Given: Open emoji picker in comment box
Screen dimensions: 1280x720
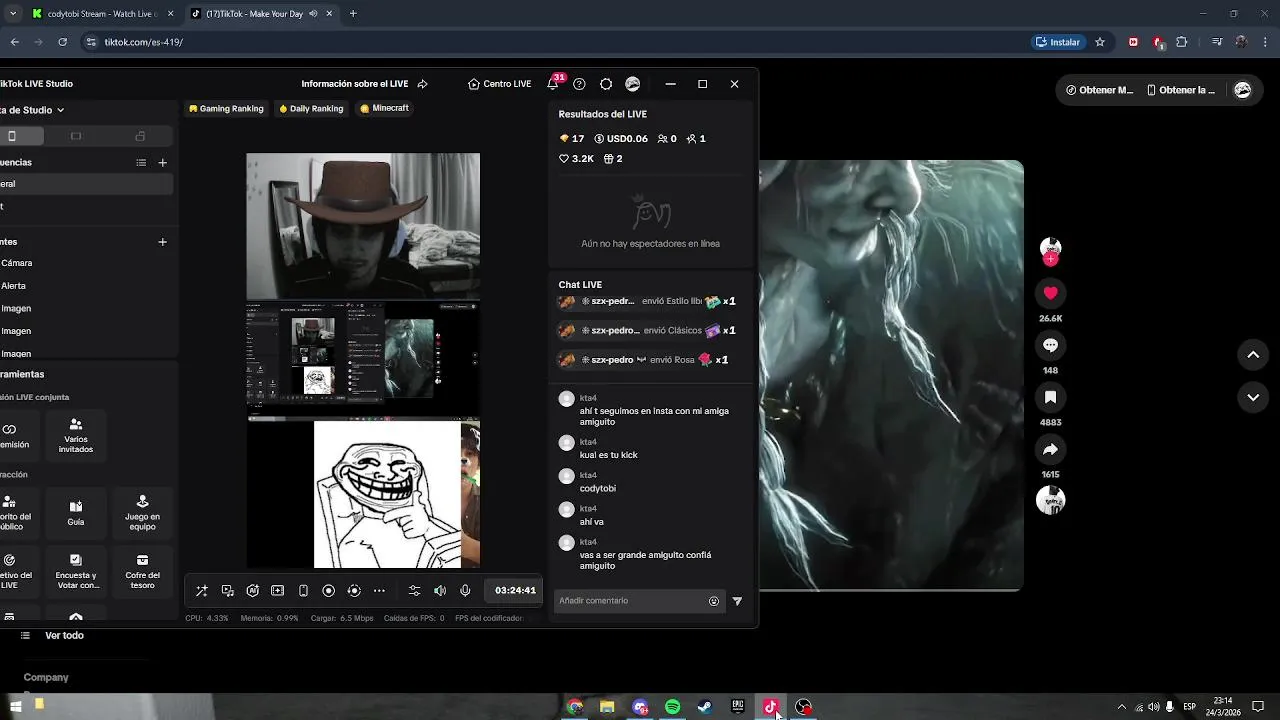Looking at the screenshot, I should point(714,601).
